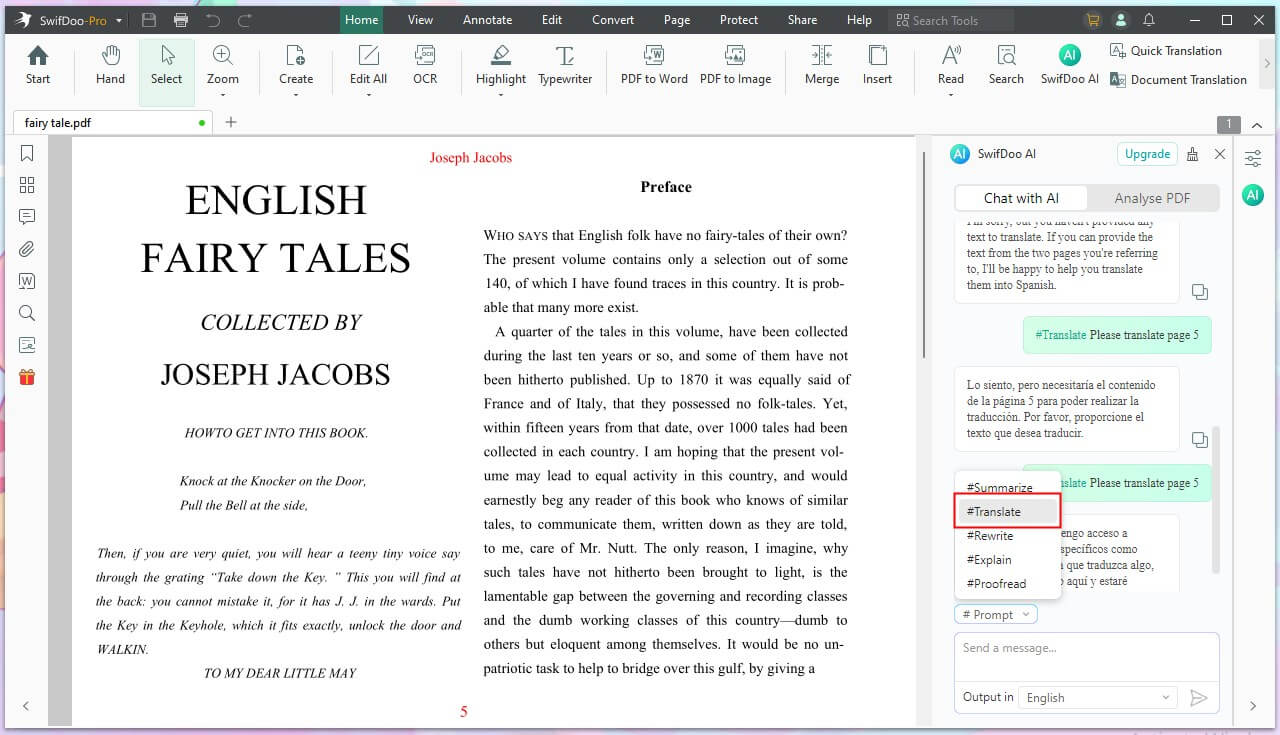Open the Merge tool
Image resolution: width=1280 pixels, height=735 pixels.
(x=822, y=66)
